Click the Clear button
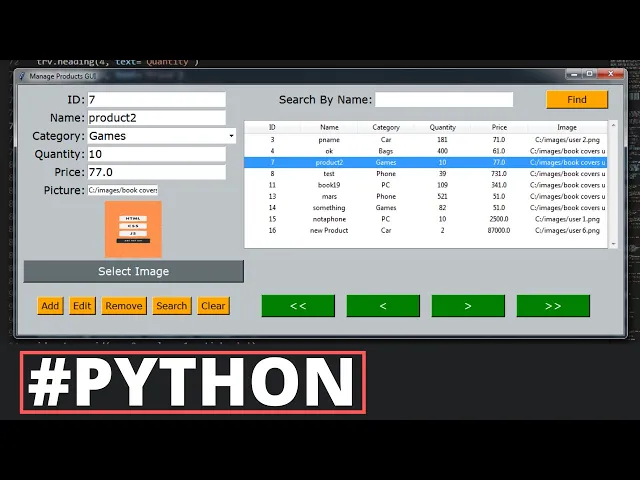Image resolution: width=640 pixels, height=480 pixels. 213,306
